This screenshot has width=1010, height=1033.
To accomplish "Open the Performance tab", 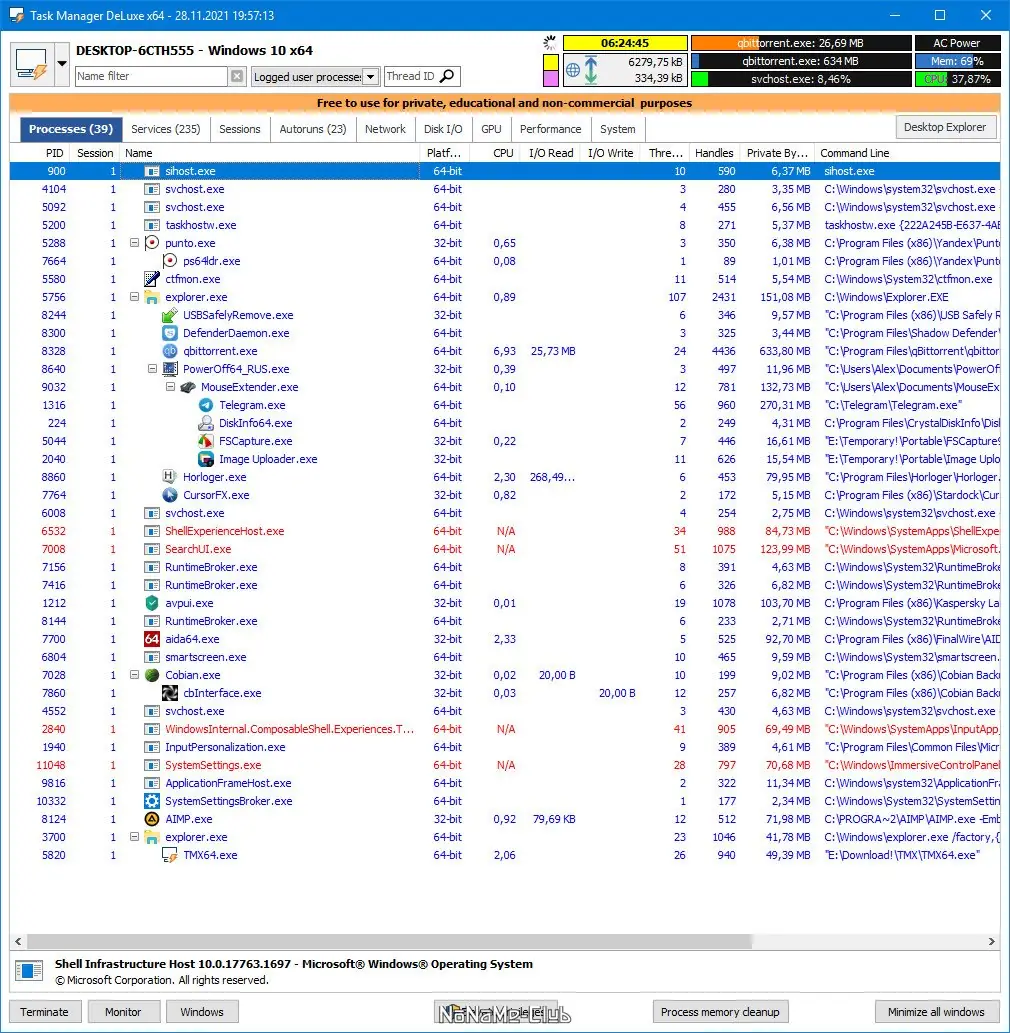I will tap(551, 129).
